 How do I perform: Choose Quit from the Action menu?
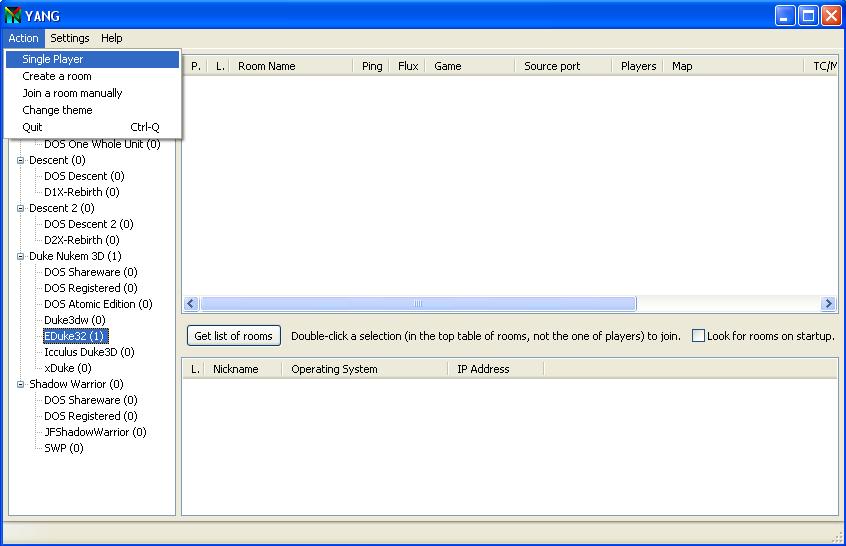pos(92,127)
